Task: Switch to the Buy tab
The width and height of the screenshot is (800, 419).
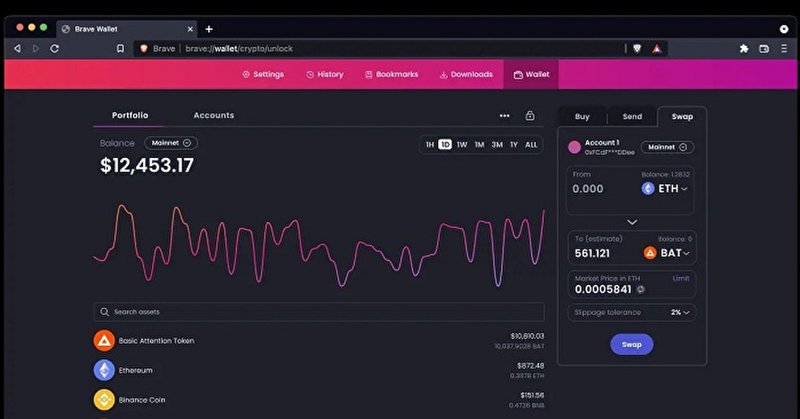Action: [582, 116]
